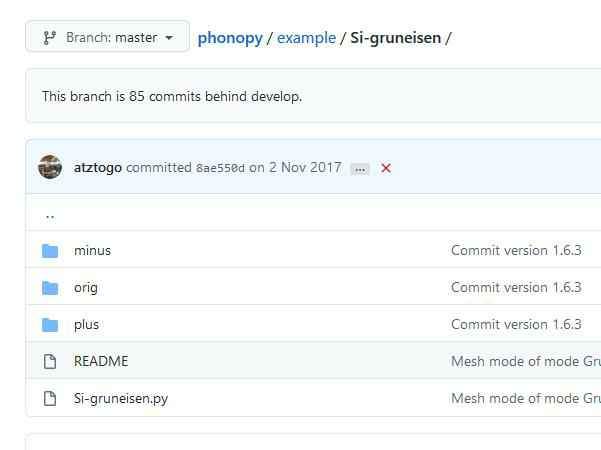Click the minus folder icon

tap(50, 251)
